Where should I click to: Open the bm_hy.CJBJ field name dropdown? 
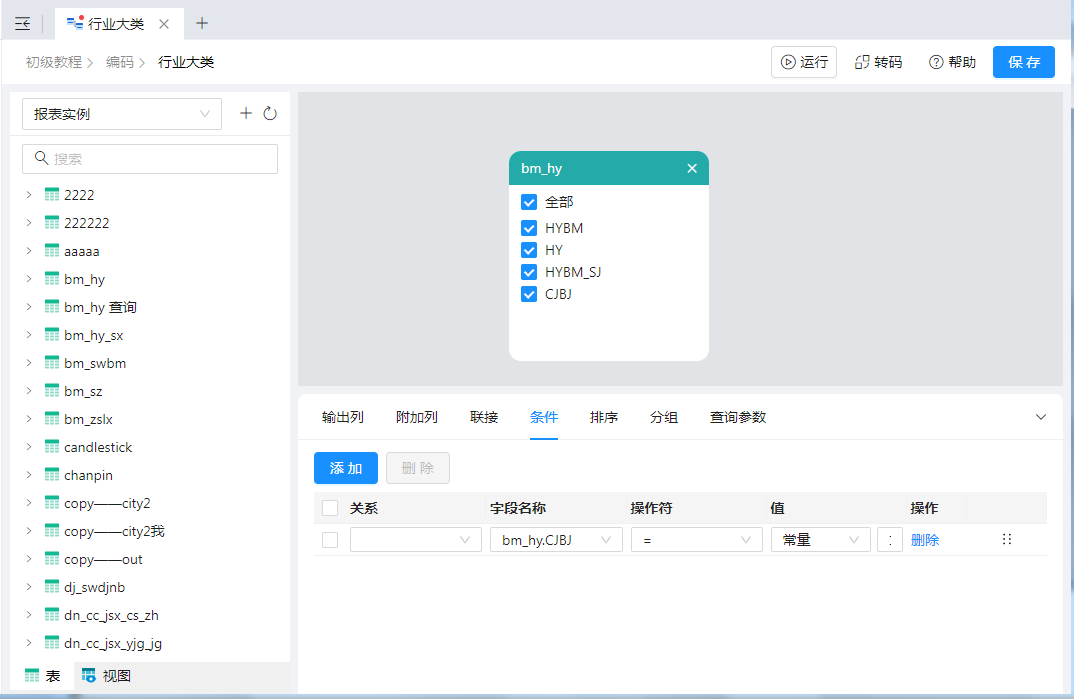tap(556, 540)
